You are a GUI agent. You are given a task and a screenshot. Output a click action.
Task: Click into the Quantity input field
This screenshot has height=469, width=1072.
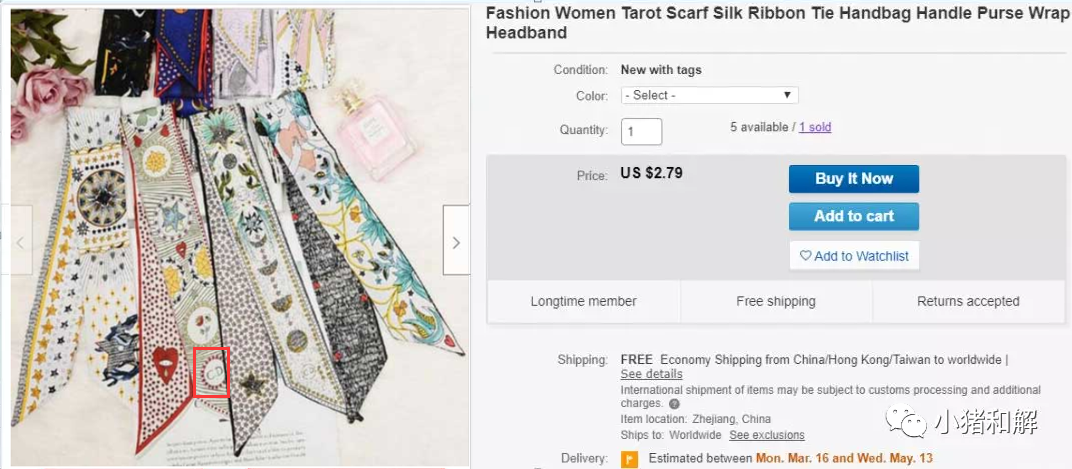click(641, 131)
